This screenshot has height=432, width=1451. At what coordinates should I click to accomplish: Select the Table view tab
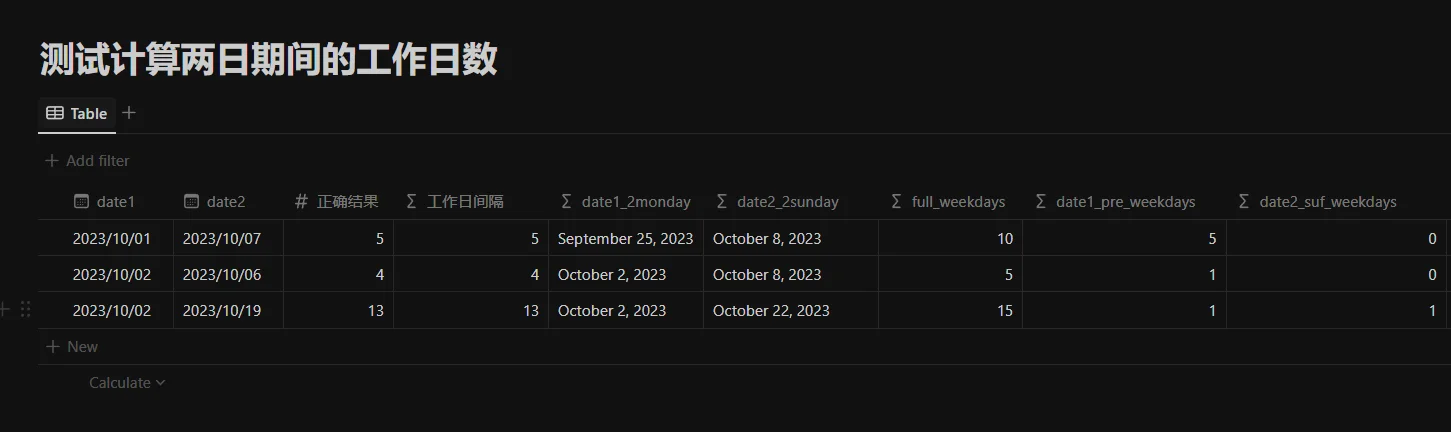(77, 114)
